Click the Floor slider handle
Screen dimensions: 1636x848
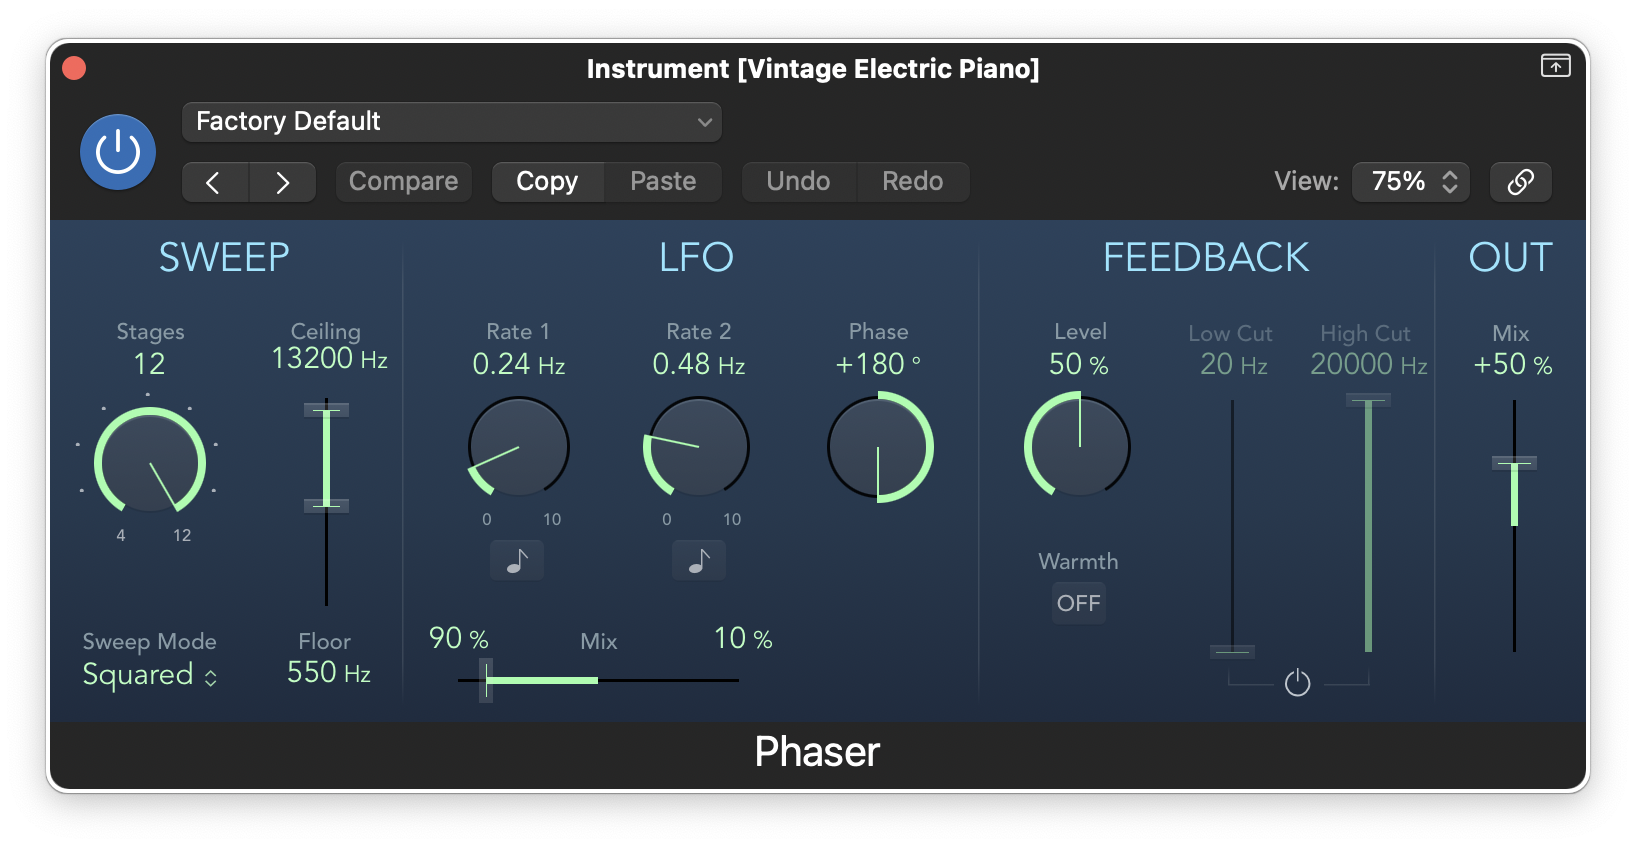[x=326, y=506]
